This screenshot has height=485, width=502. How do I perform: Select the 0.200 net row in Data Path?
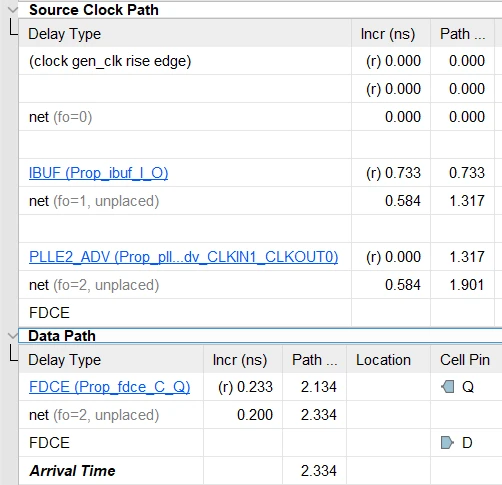[x=260, y=415]
